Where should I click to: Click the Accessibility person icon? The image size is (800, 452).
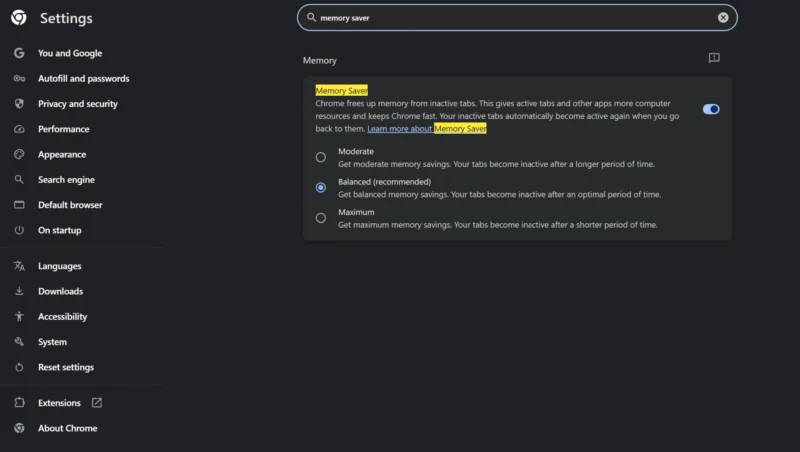(19, 316)
